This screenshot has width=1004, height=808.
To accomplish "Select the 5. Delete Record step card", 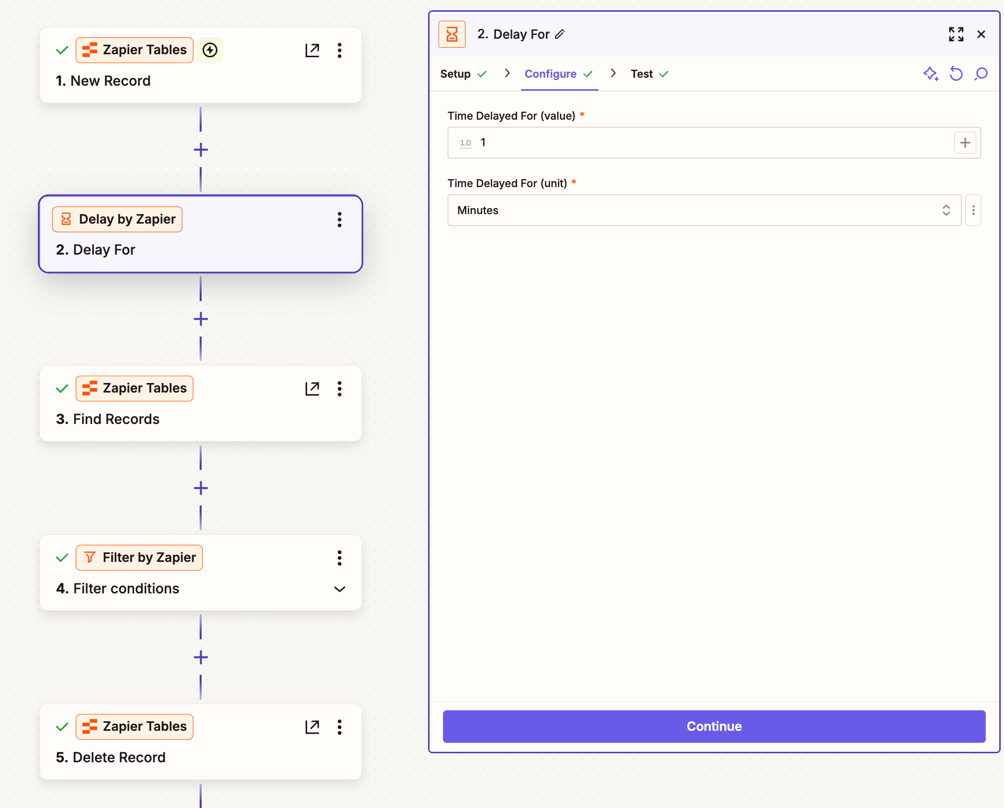I will pos(200,742).
